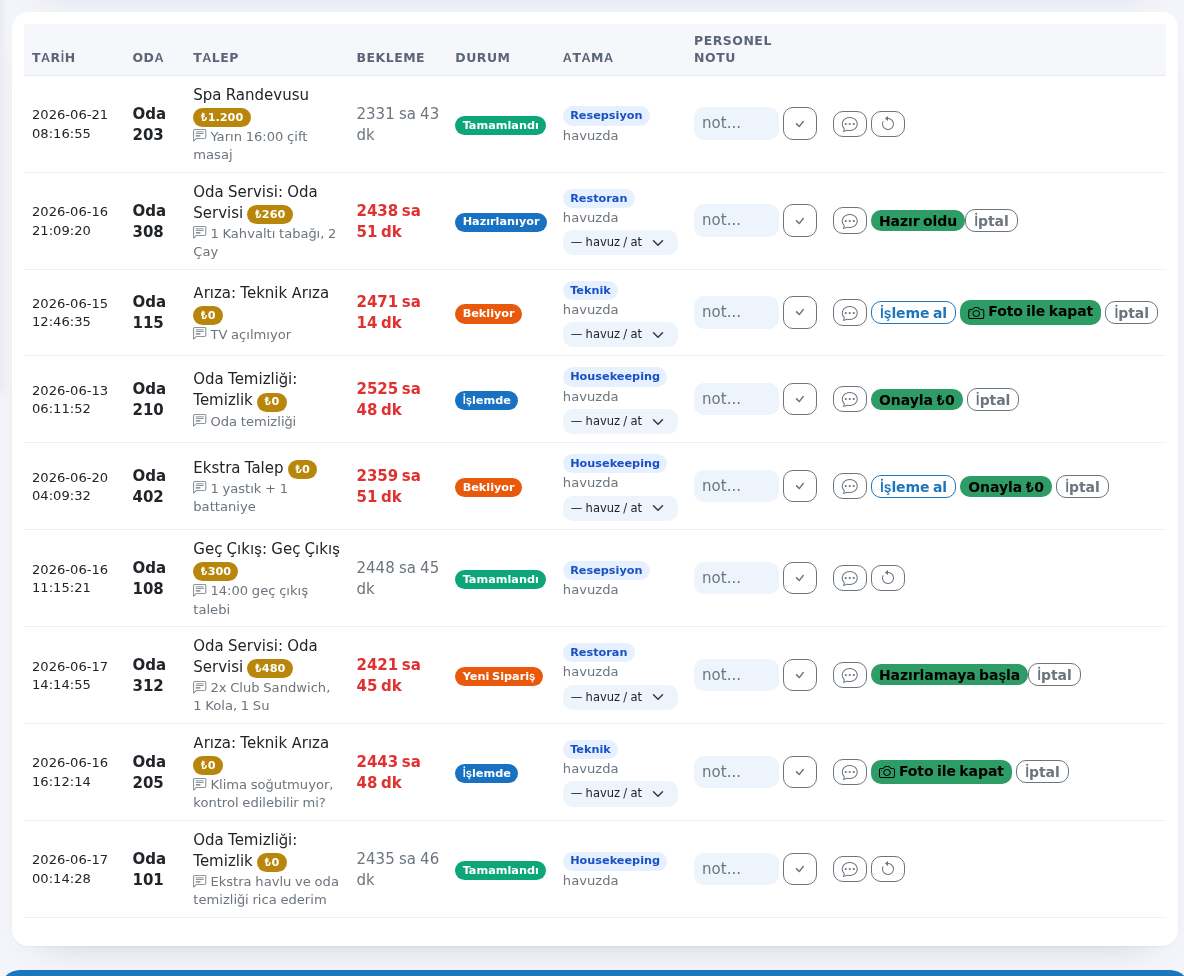The image size is (1184, 976).
Task: Expand assignment dropdown for Oda 115
Action: click(x=620, y=334)
